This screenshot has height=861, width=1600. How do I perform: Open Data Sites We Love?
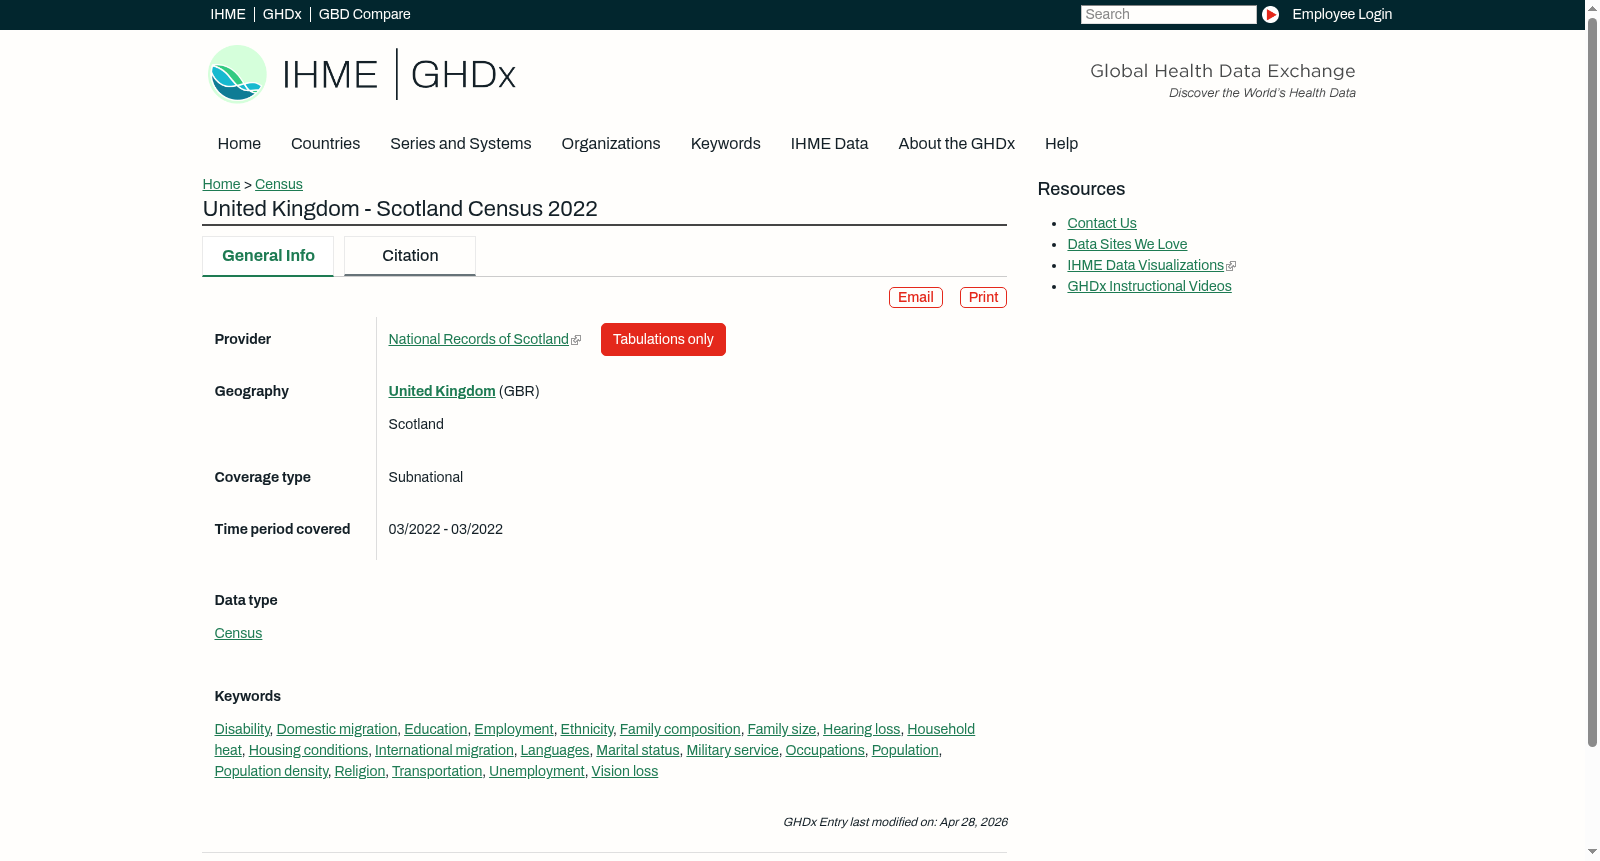click(1127, 244)
